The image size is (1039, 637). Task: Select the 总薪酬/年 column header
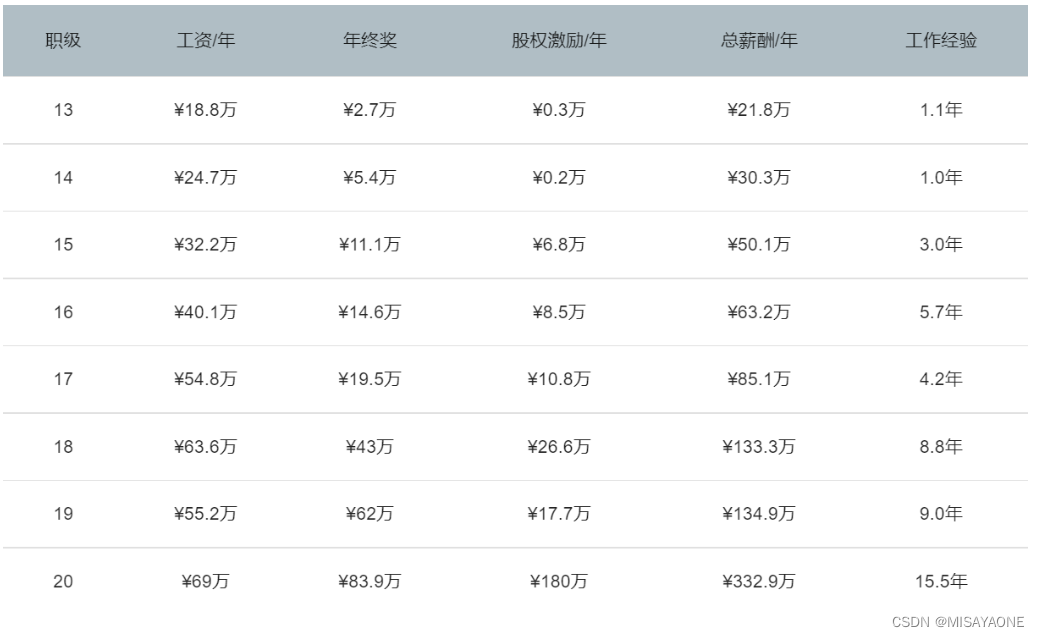pos(759,41)
